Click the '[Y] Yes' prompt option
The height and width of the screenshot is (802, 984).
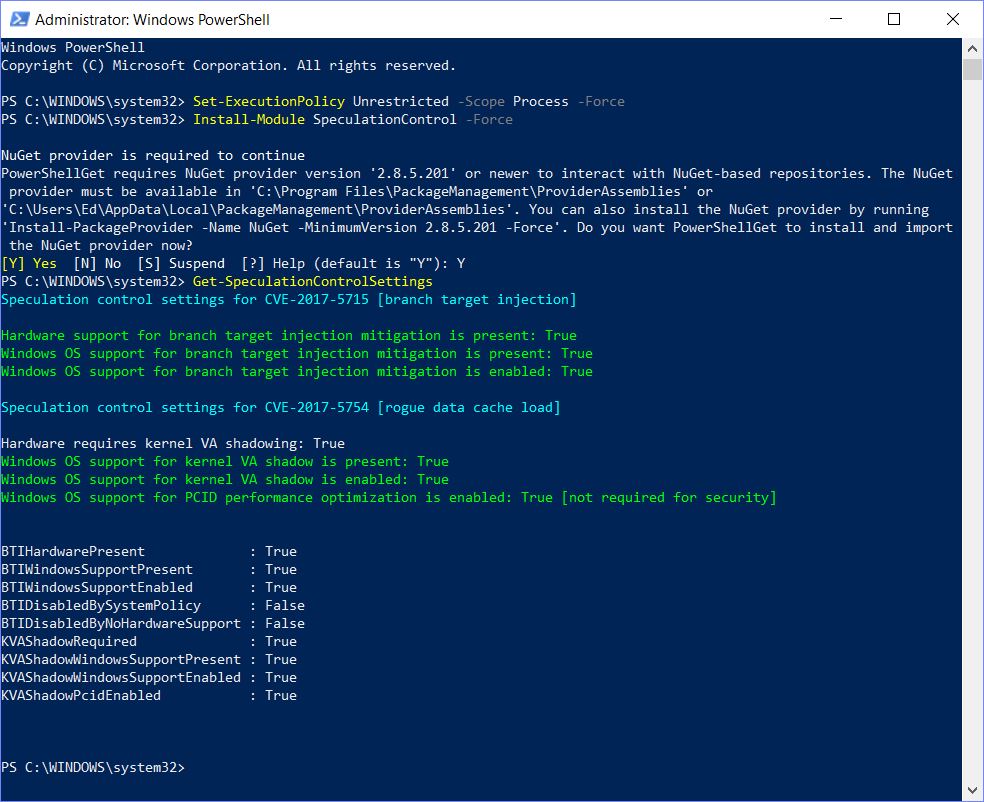[29, 264]
